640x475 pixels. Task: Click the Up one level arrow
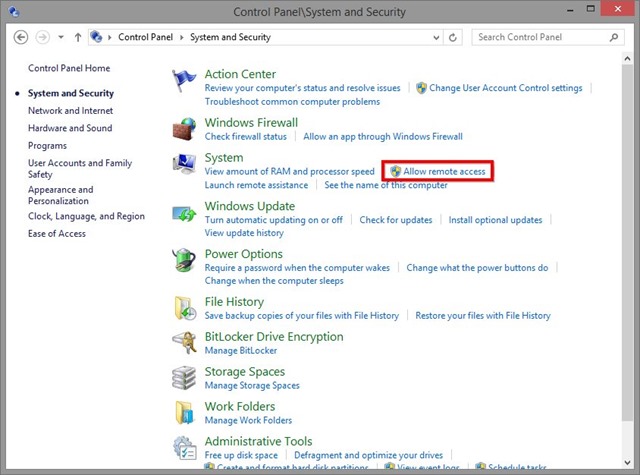[x=78, y=37]
